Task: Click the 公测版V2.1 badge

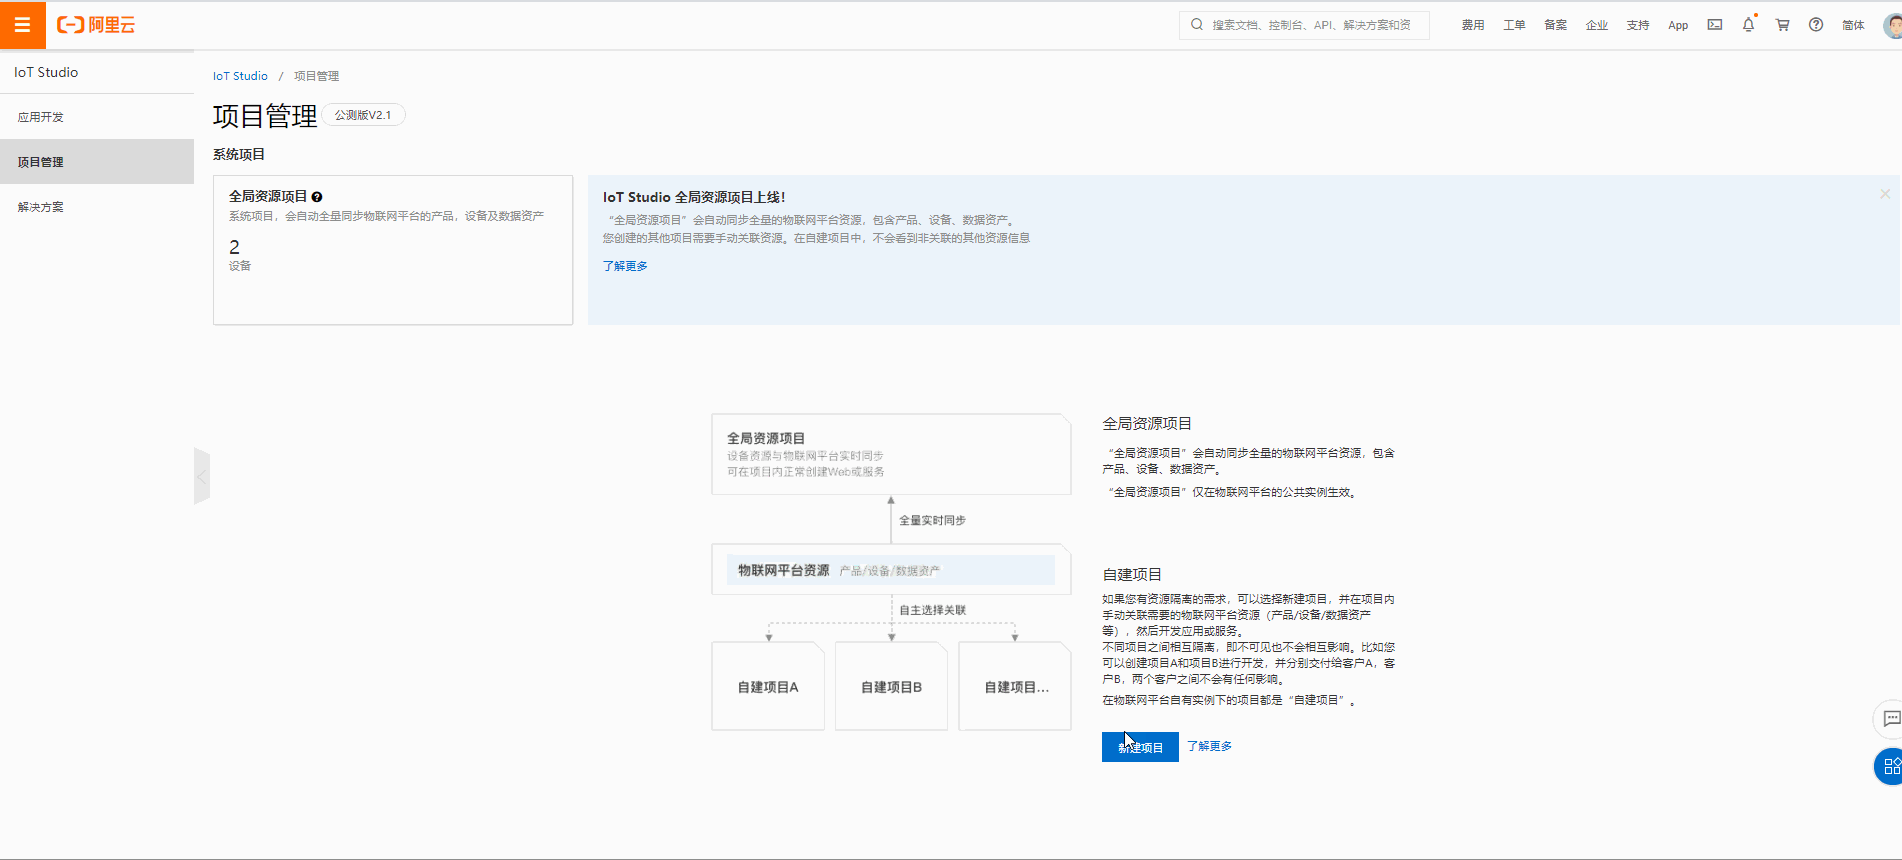Action: tap(363, 115)
